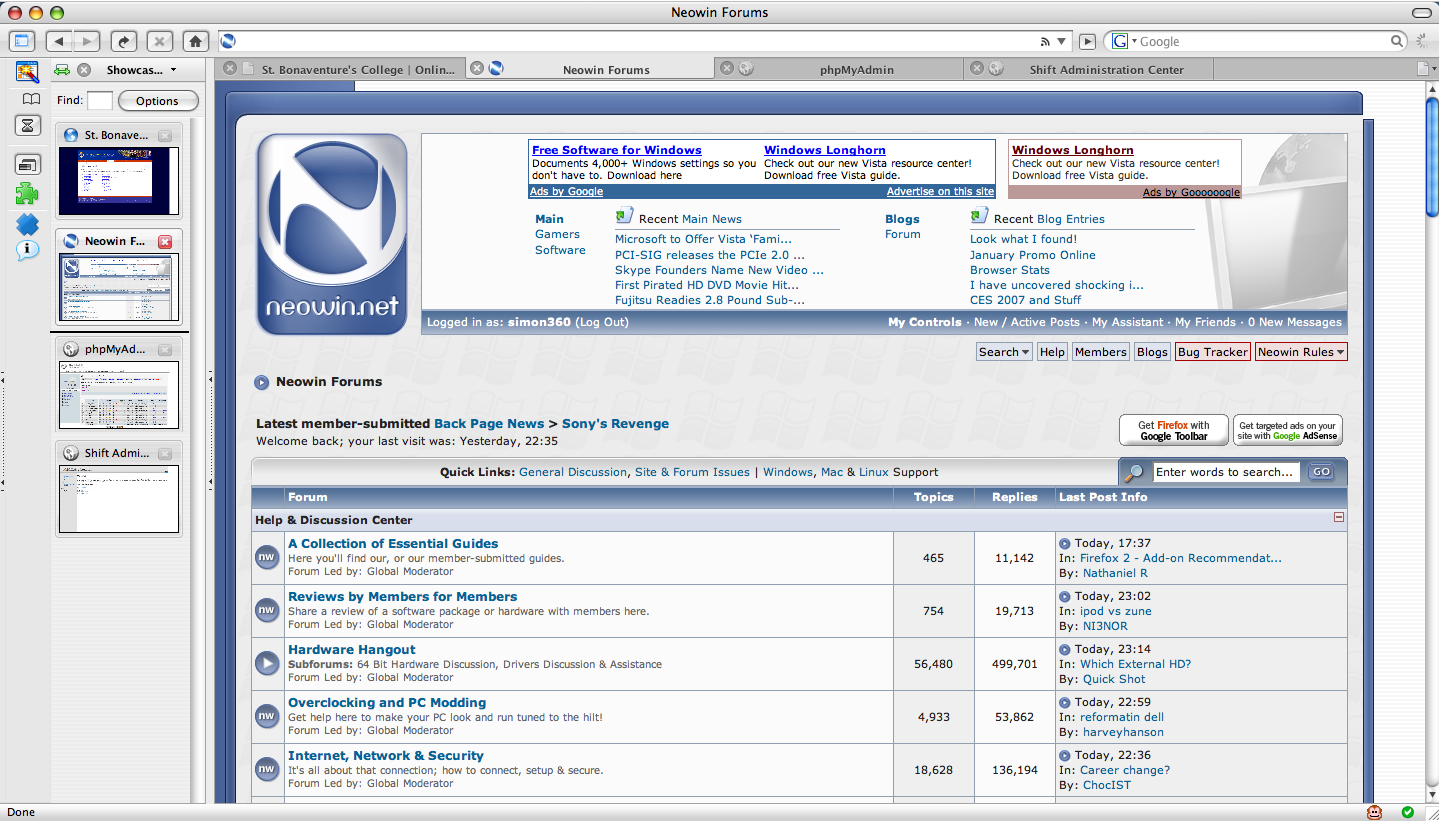Viewport: 1439px width, 821px height.
Task: Click the forum icon beside Hardware Hangout
Action: (266, 663)
